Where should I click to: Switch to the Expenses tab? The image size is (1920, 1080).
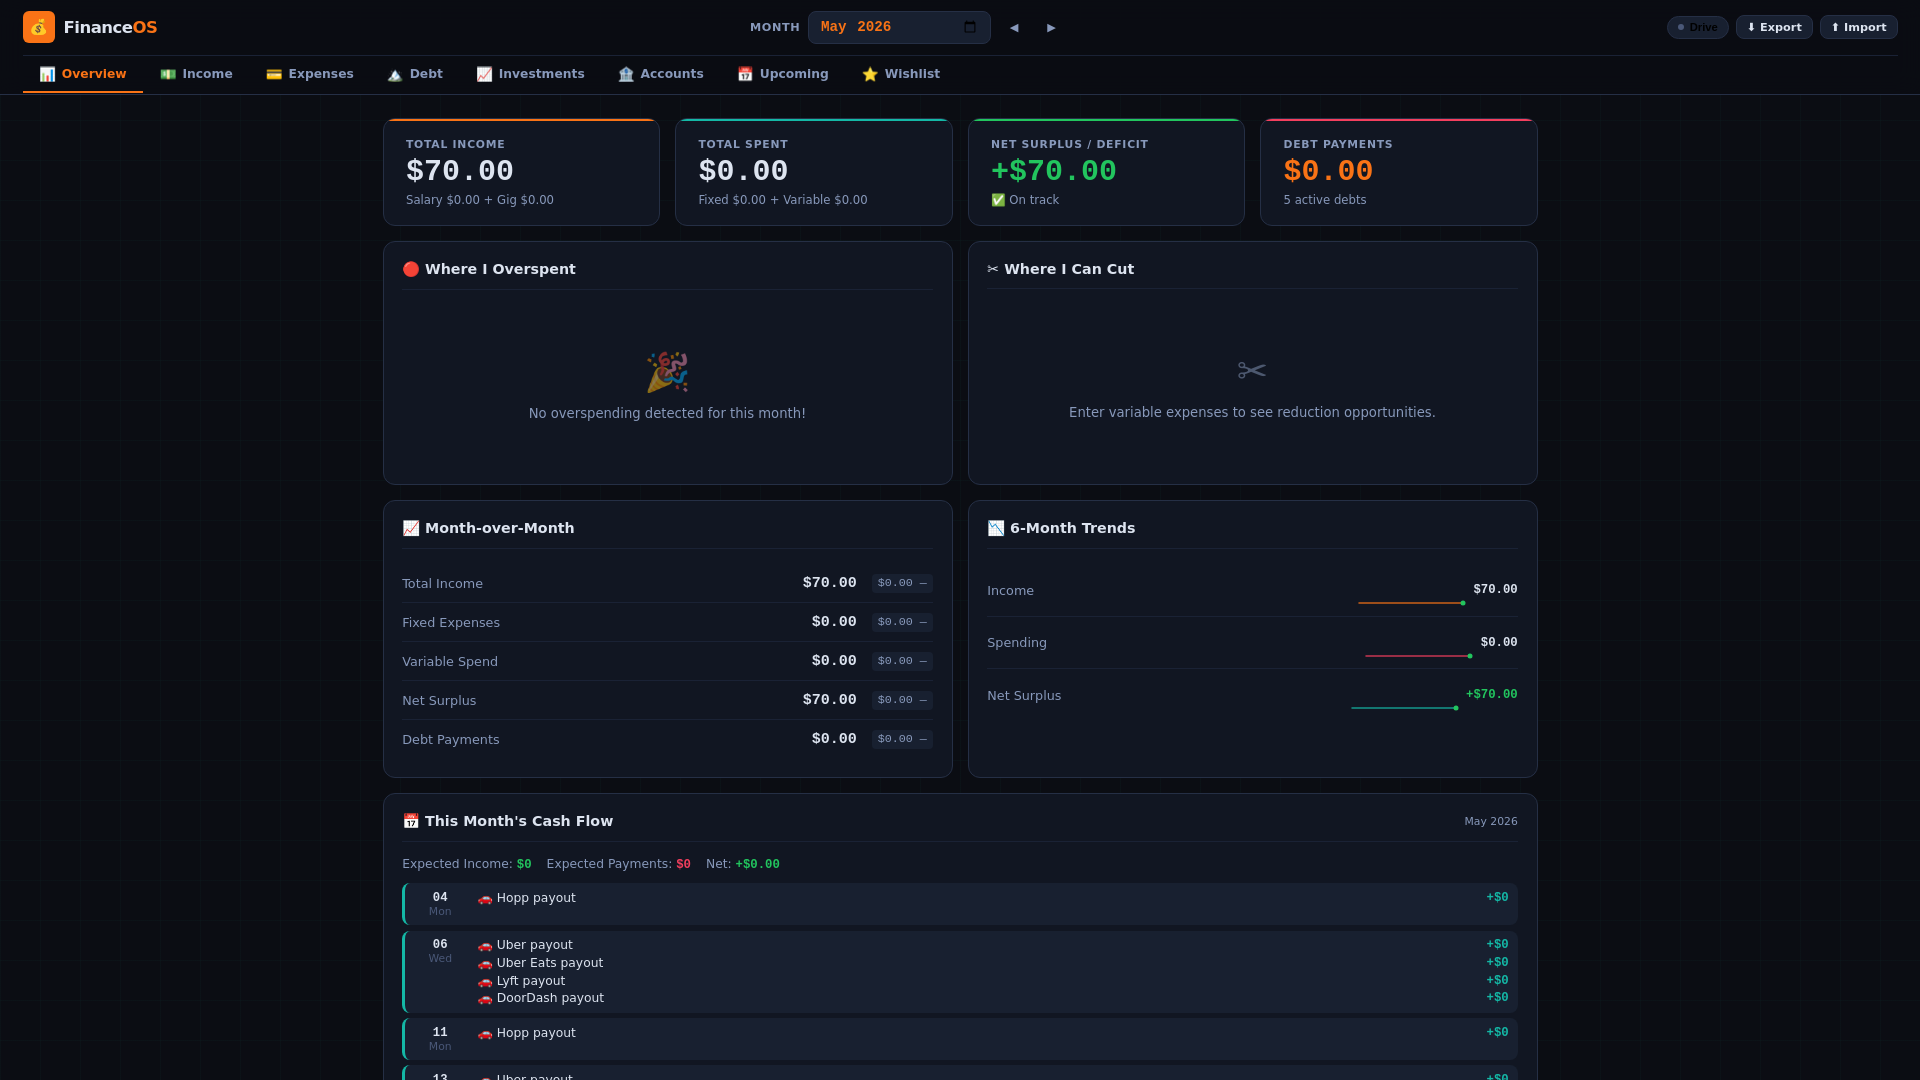point(310,74)
